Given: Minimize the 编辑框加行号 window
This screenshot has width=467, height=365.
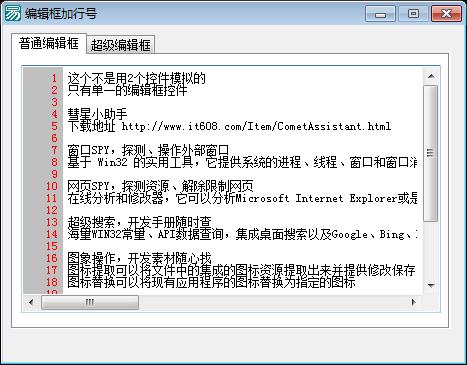Looking at the screenshot, I should click(x=380, y=14).
